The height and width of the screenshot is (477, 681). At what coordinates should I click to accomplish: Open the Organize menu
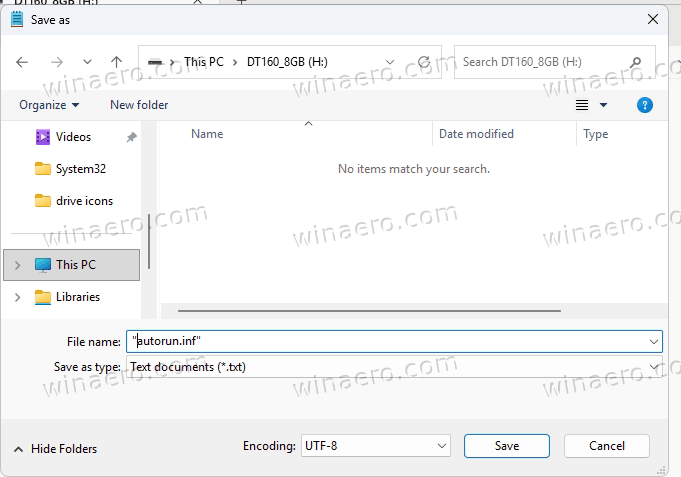[48, 105]
